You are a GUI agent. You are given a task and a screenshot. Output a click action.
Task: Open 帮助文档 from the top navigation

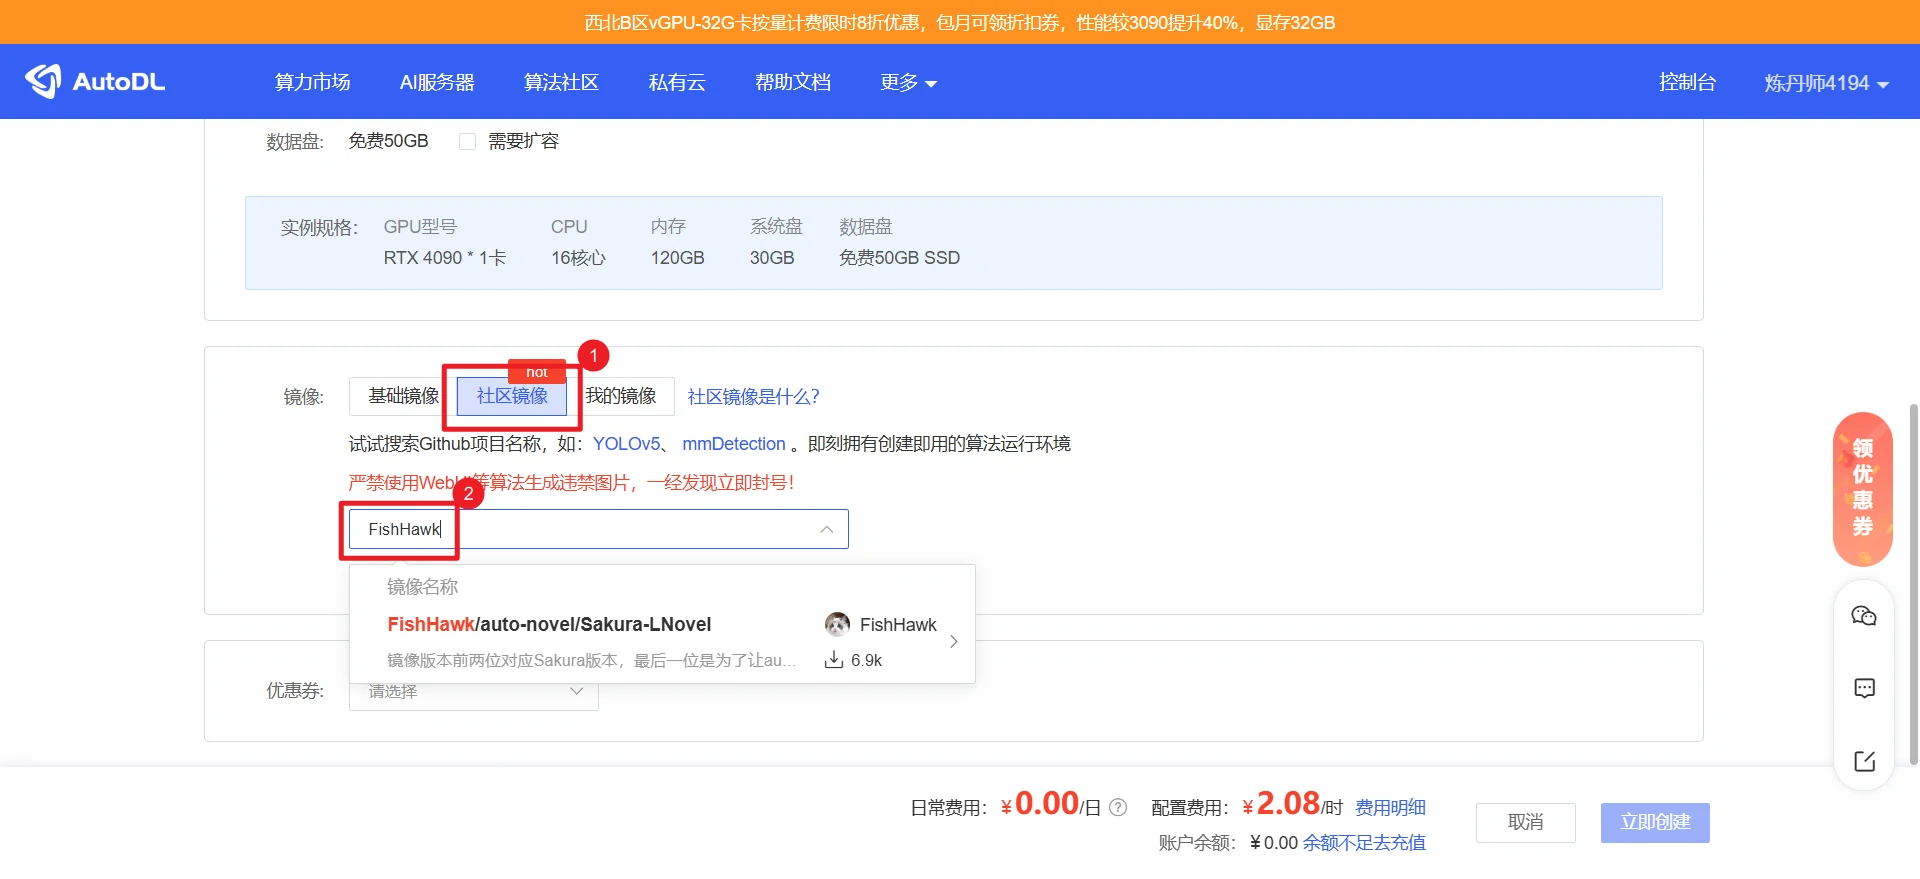(x=792, y=82)
